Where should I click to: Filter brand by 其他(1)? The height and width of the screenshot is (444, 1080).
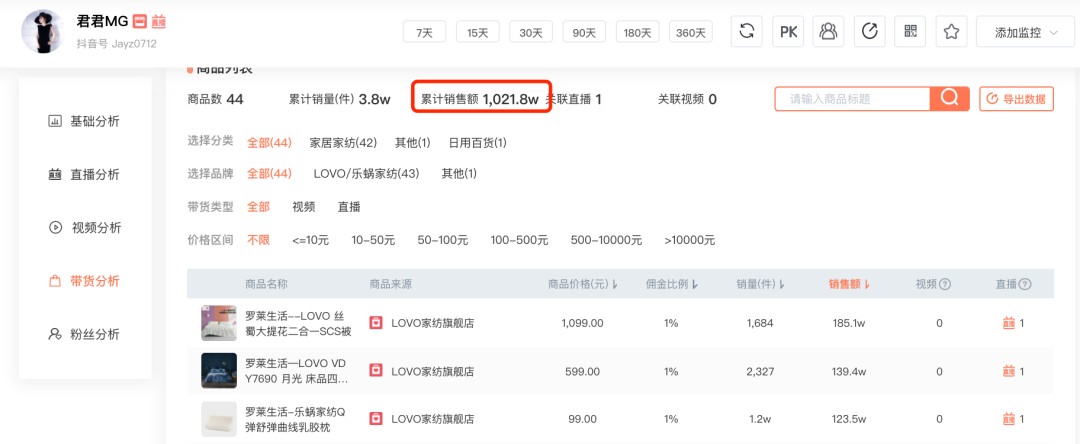459,174
